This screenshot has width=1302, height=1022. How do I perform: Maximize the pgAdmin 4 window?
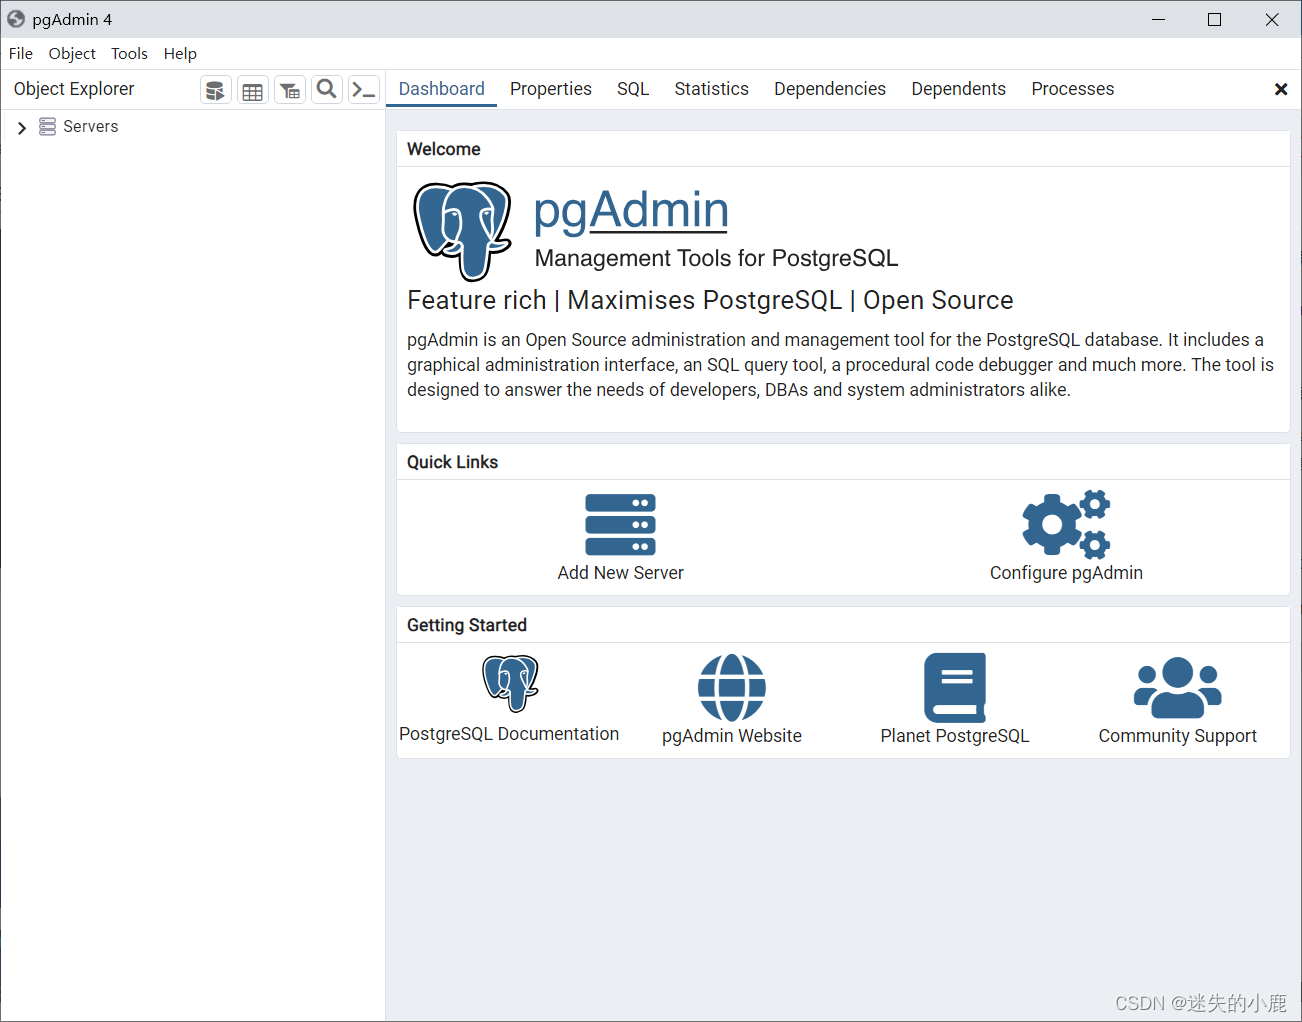(1215, 19)
